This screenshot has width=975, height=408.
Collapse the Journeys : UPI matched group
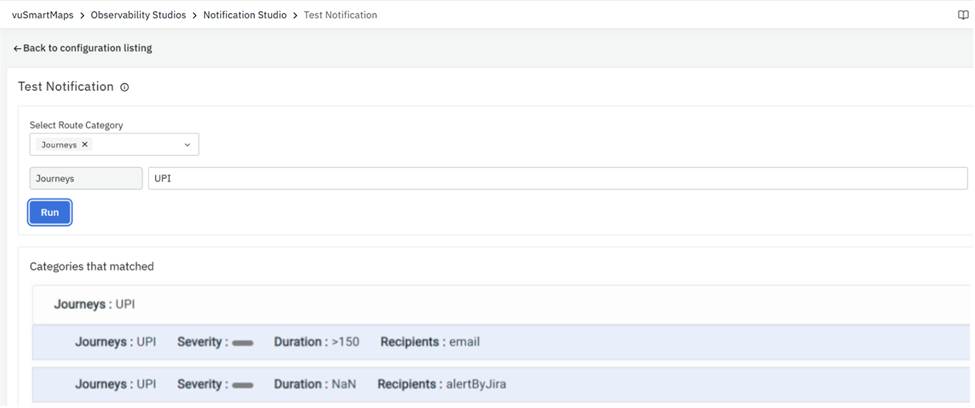click(94, 303)
